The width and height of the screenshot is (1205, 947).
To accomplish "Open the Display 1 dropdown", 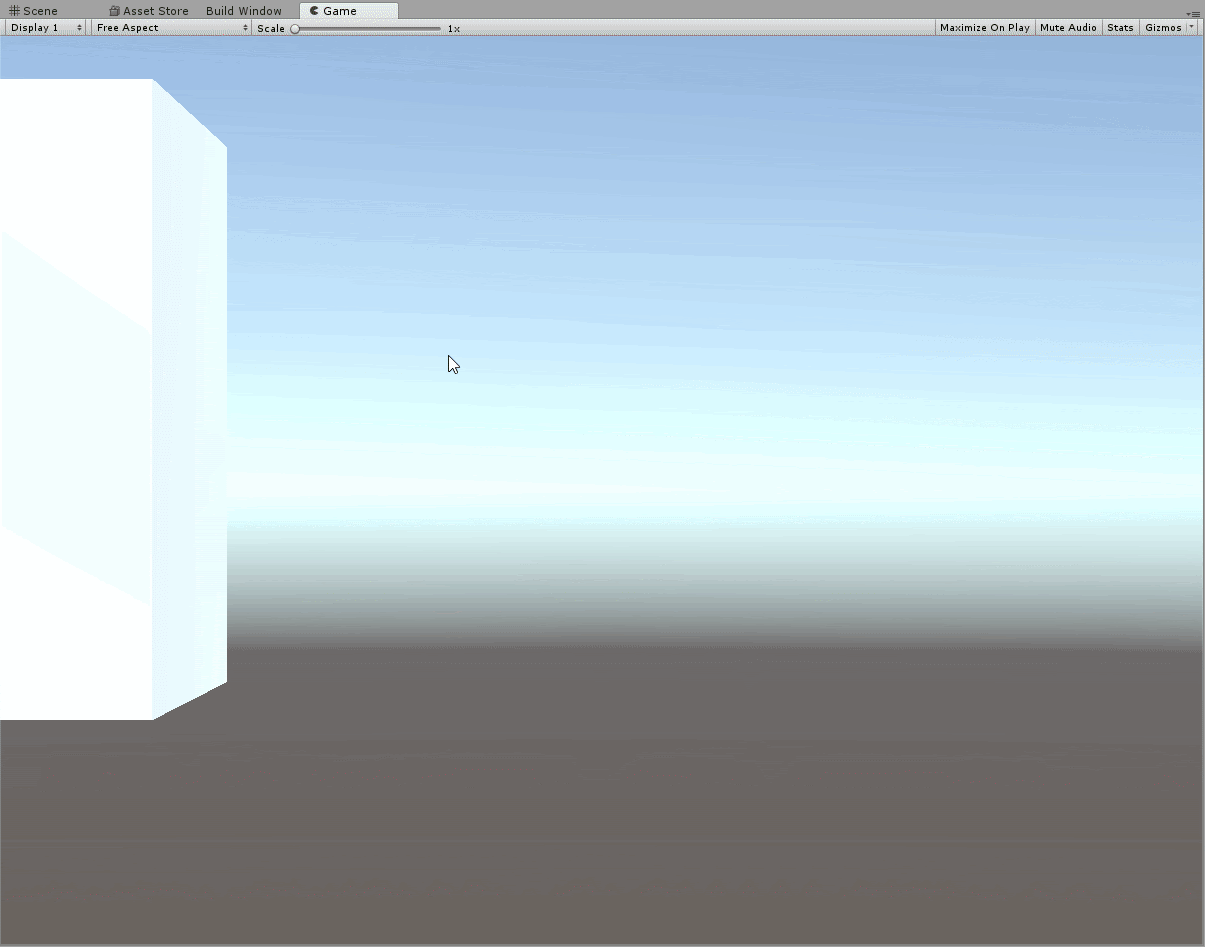I will click(46, 28).
